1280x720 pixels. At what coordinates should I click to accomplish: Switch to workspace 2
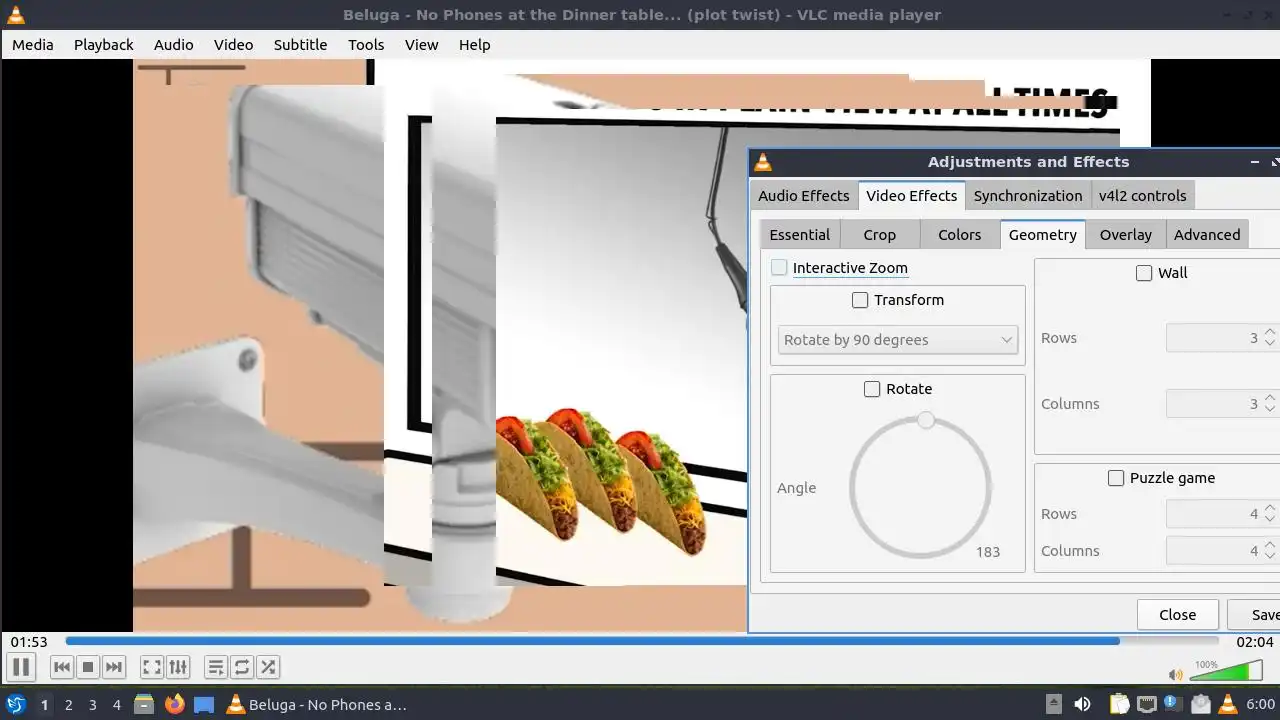(x=68, y=704)
